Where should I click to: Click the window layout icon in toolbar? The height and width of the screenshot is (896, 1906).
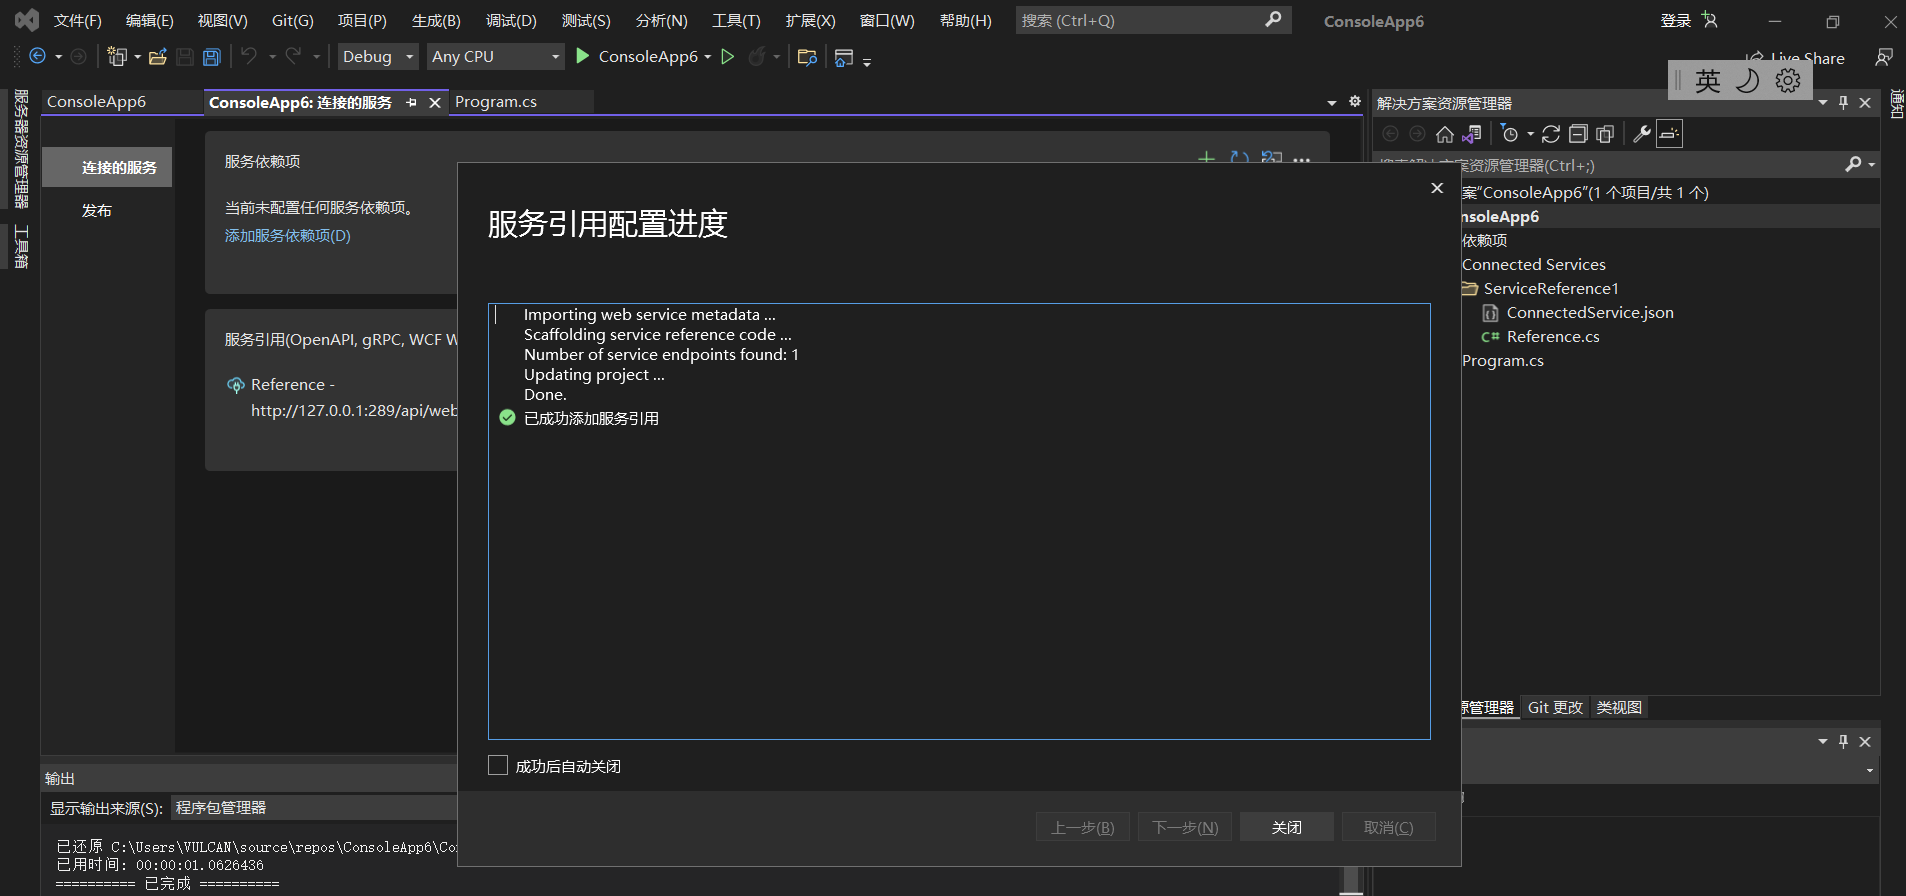coord(843,58)
